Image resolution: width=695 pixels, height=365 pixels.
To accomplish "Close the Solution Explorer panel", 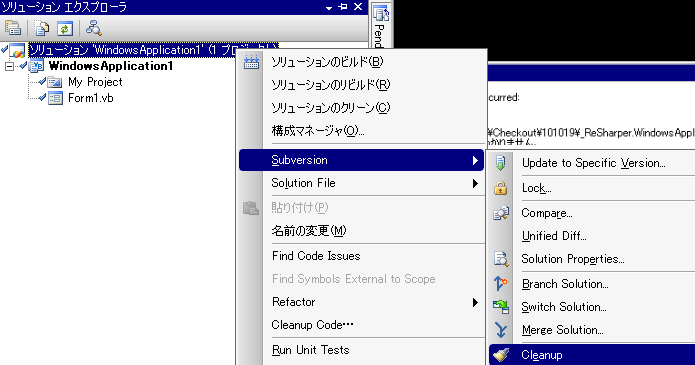I will (358, 7).
